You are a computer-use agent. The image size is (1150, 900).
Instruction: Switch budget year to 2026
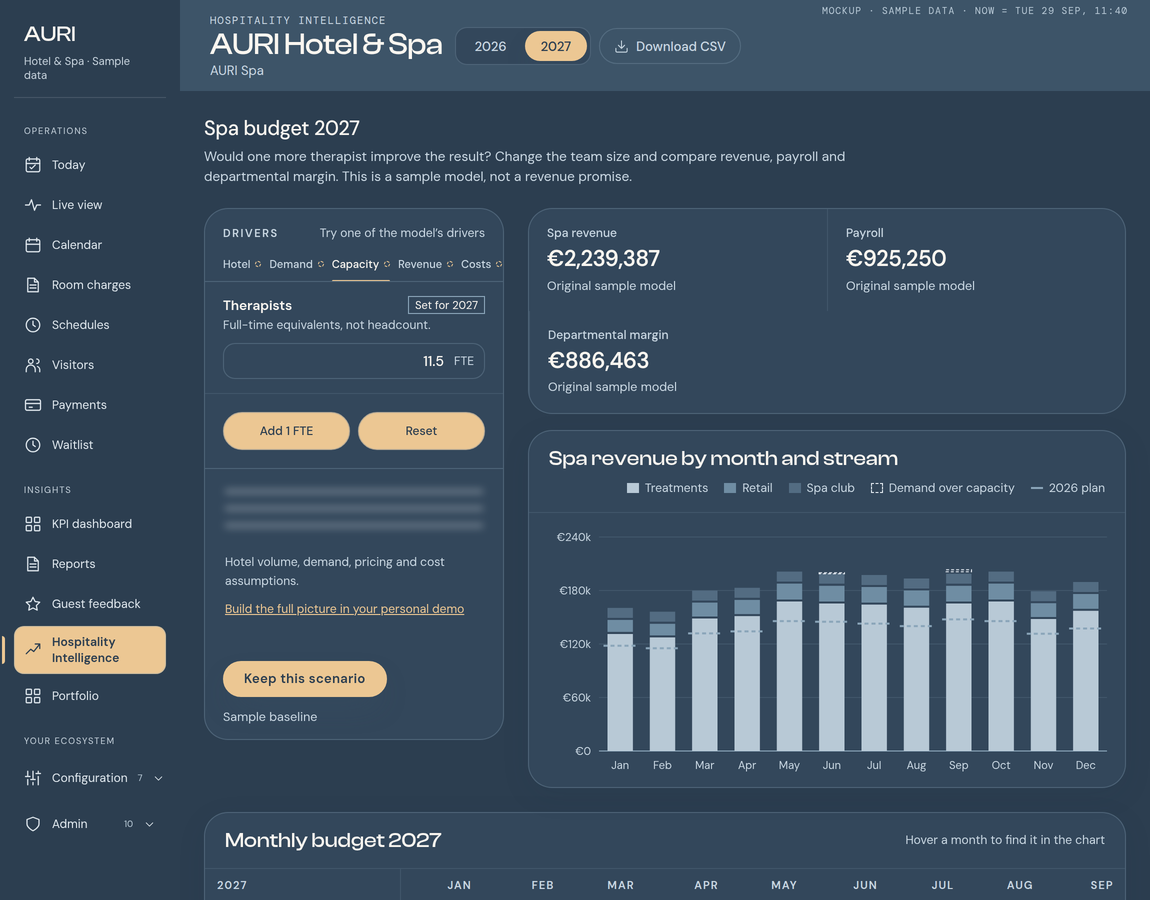point(490,46)
